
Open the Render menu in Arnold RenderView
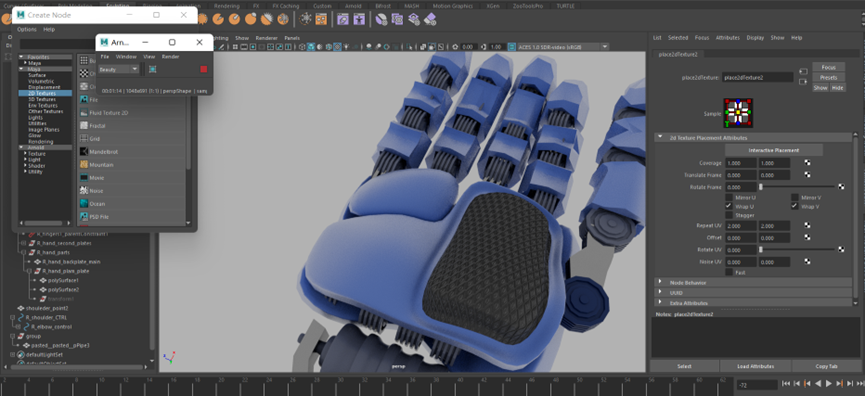[170, 56]
